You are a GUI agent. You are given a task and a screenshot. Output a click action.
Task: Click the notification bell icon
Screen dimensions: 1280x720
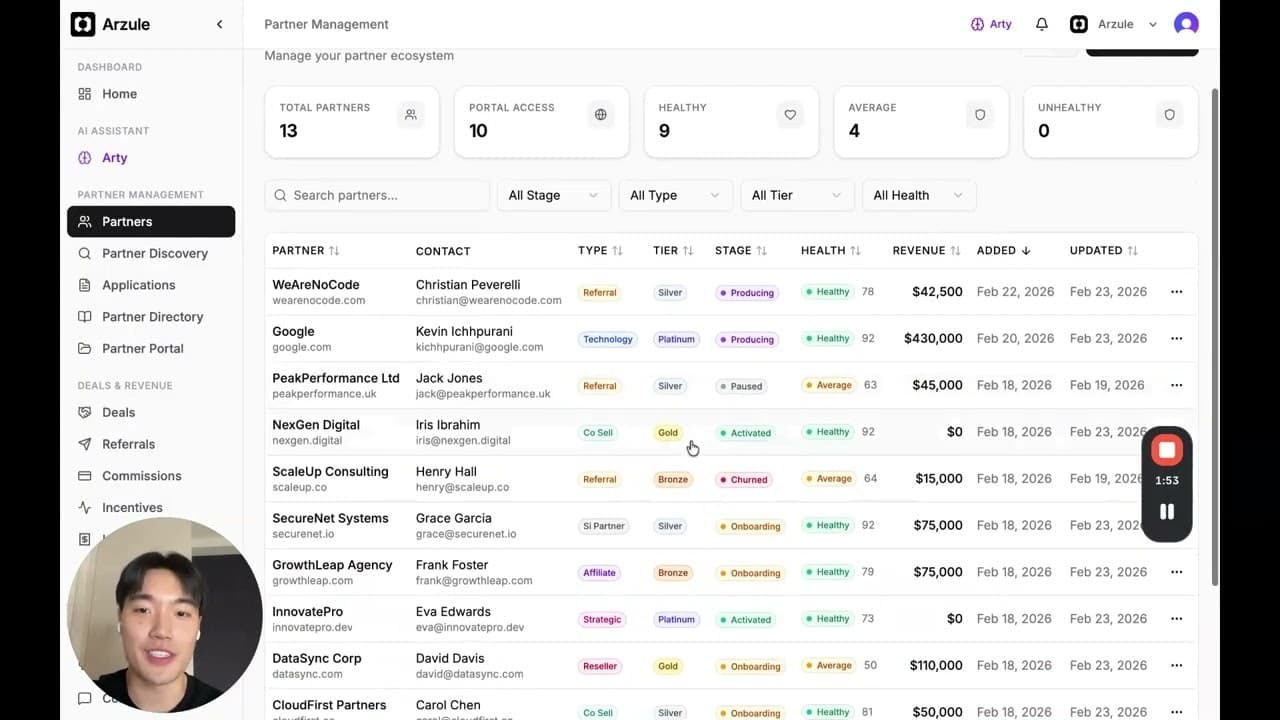tap(1041, 24)
